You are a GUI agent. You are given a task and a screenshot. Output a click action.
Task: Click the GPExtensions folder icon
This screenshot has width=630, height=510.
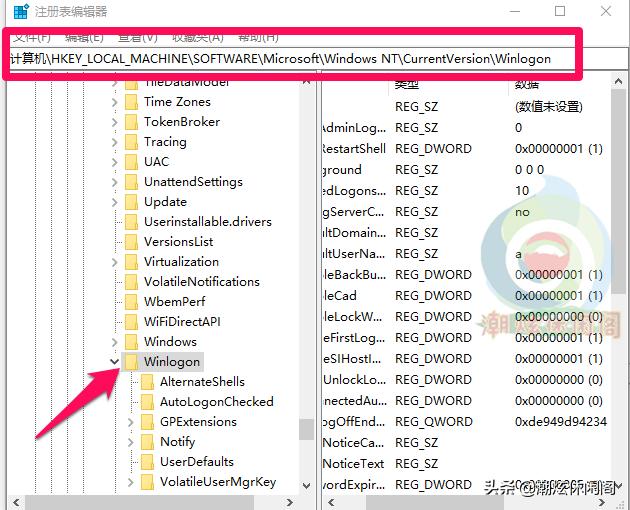147,422
